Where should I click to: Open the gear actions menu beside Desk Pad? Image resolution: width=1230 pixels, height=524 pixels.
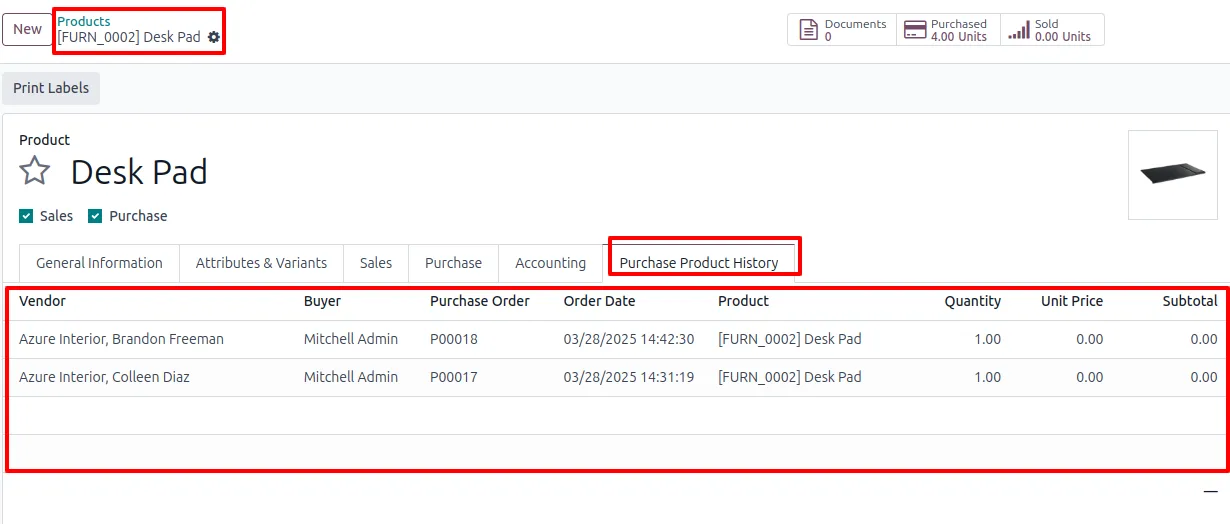tap(213, 37)
